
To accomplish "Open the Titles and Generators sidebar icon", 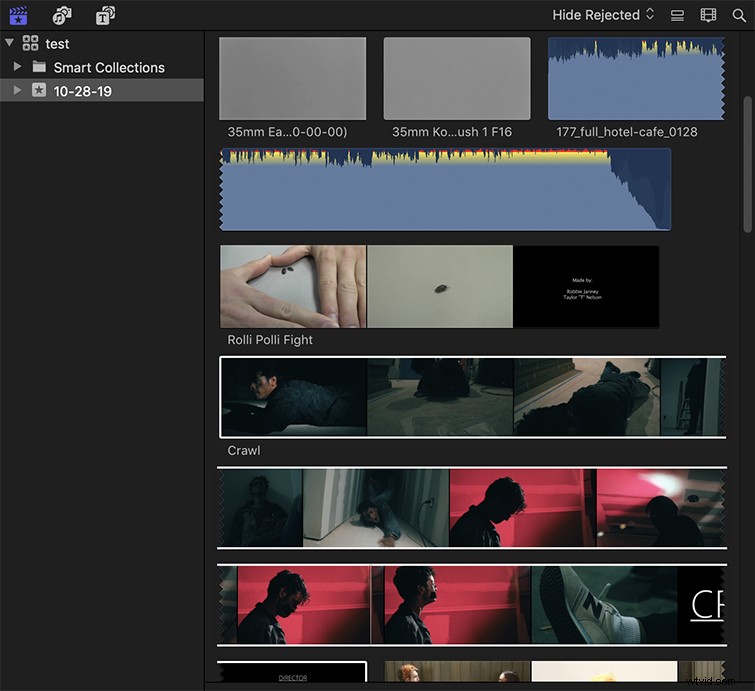I will coord(105,15).
